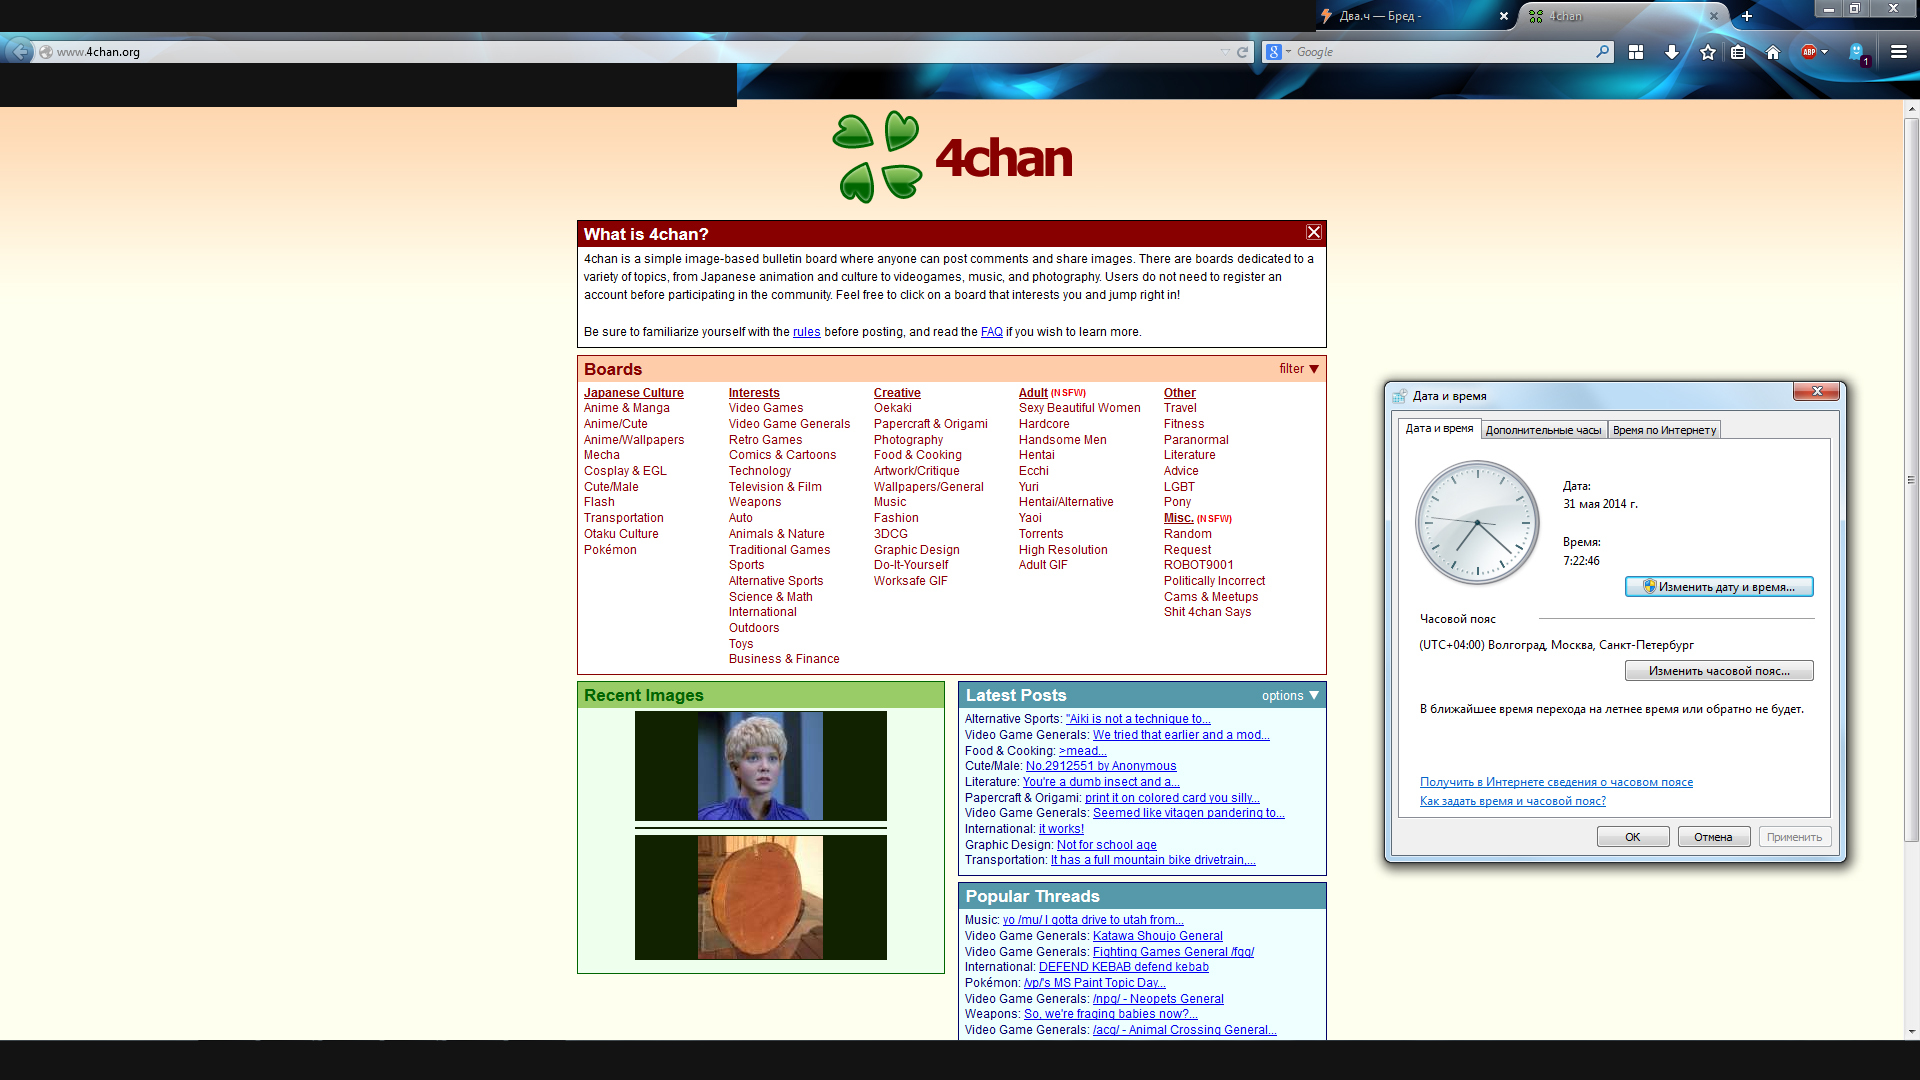Open the online time zone info link
The image size is (1920, 1080).
[1556, 782]
